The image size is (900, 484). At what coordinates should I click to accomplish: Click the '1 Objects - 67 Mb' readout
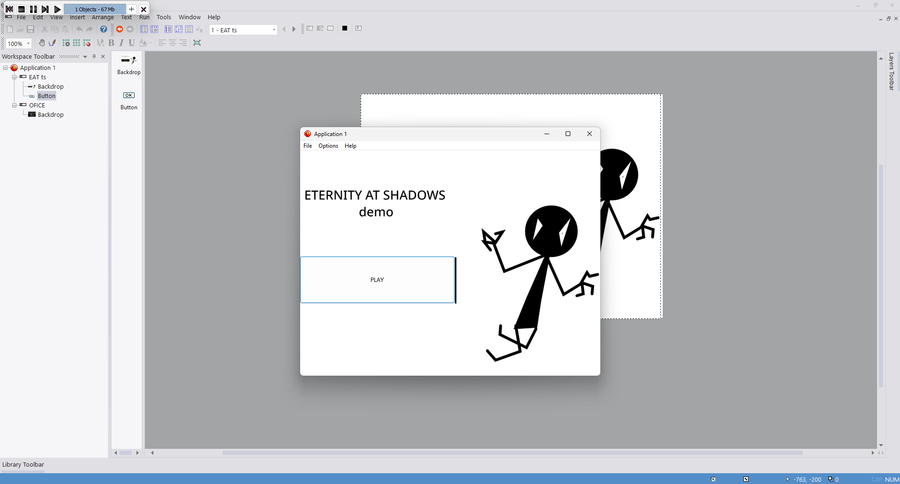(95, 9)
